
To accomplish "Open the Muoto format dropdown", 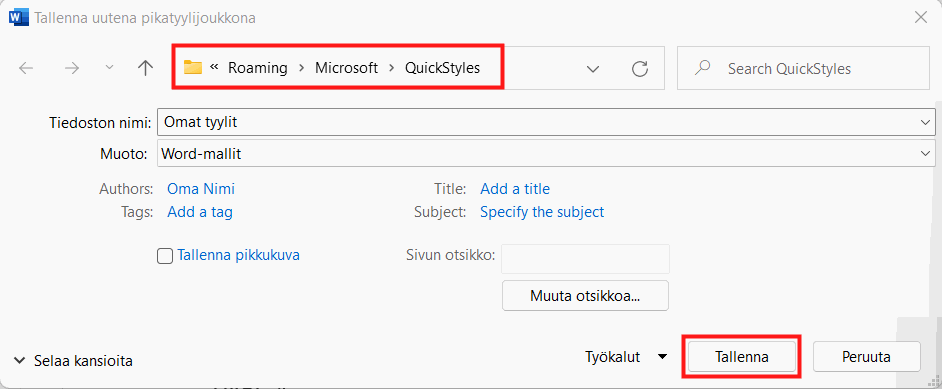I will (x=545, y=154).
